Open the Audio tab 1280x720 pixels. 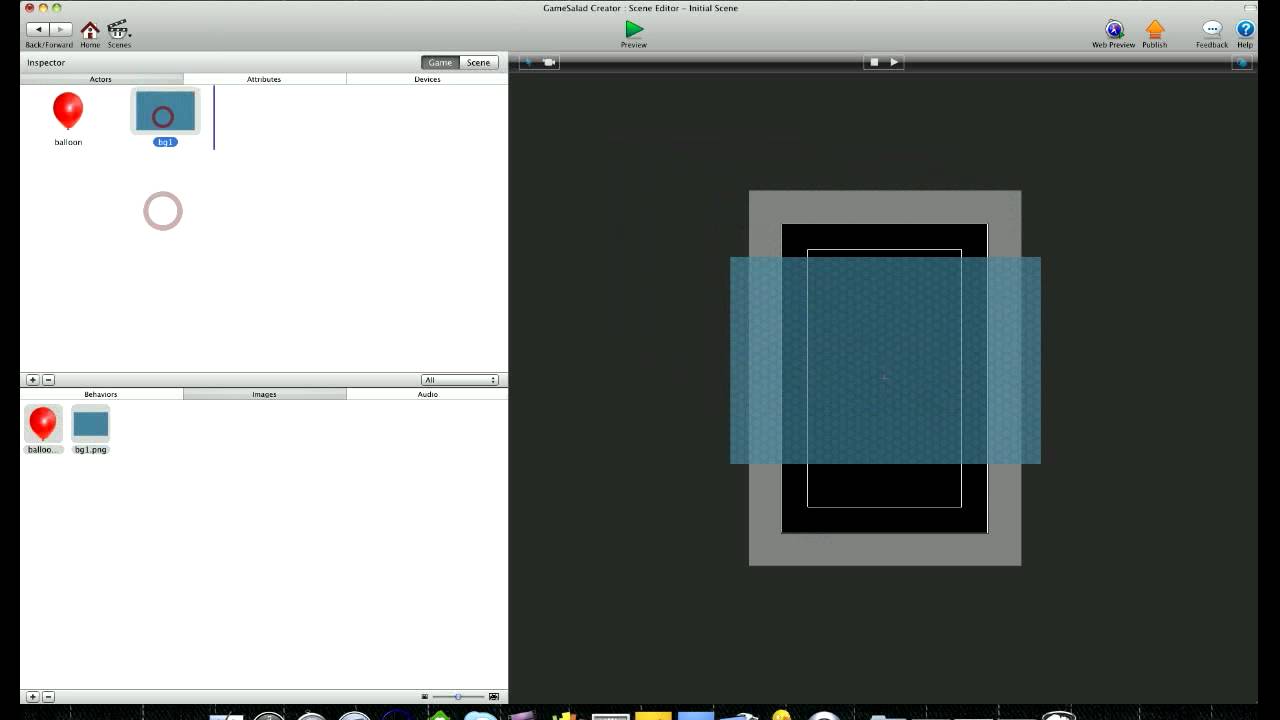click(x=427, y=394)
